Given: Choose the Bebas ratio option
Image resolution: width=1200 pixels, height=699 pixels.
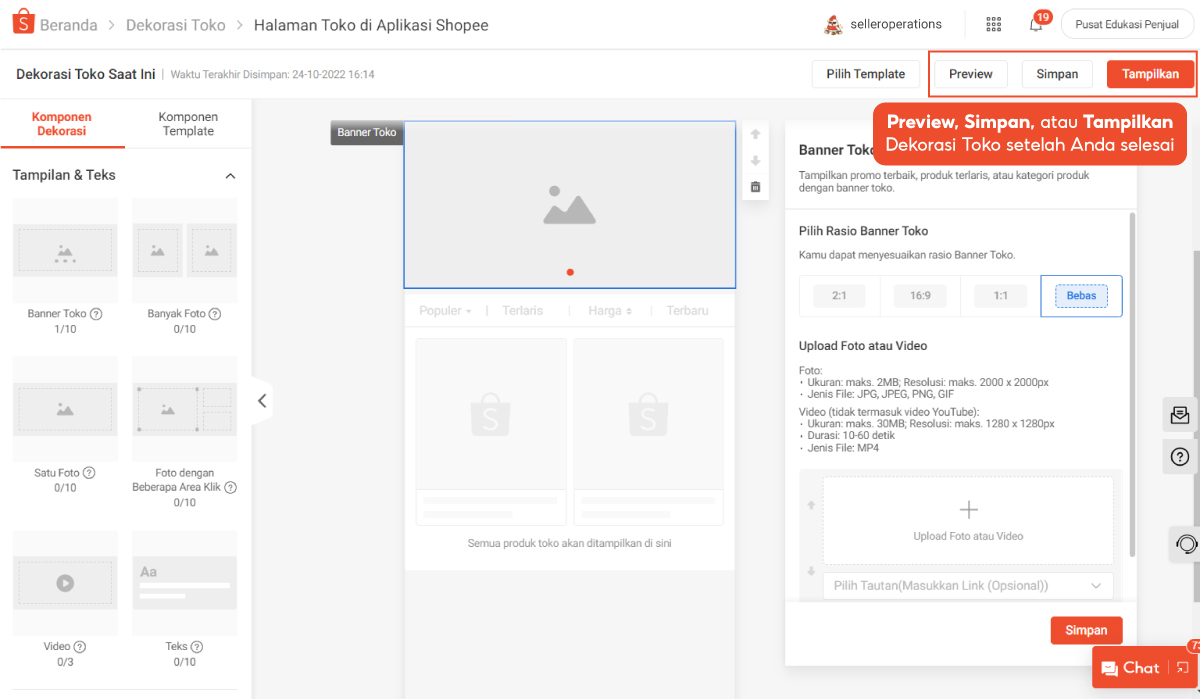Looking at the screenshot, I should coord(1081,296).
